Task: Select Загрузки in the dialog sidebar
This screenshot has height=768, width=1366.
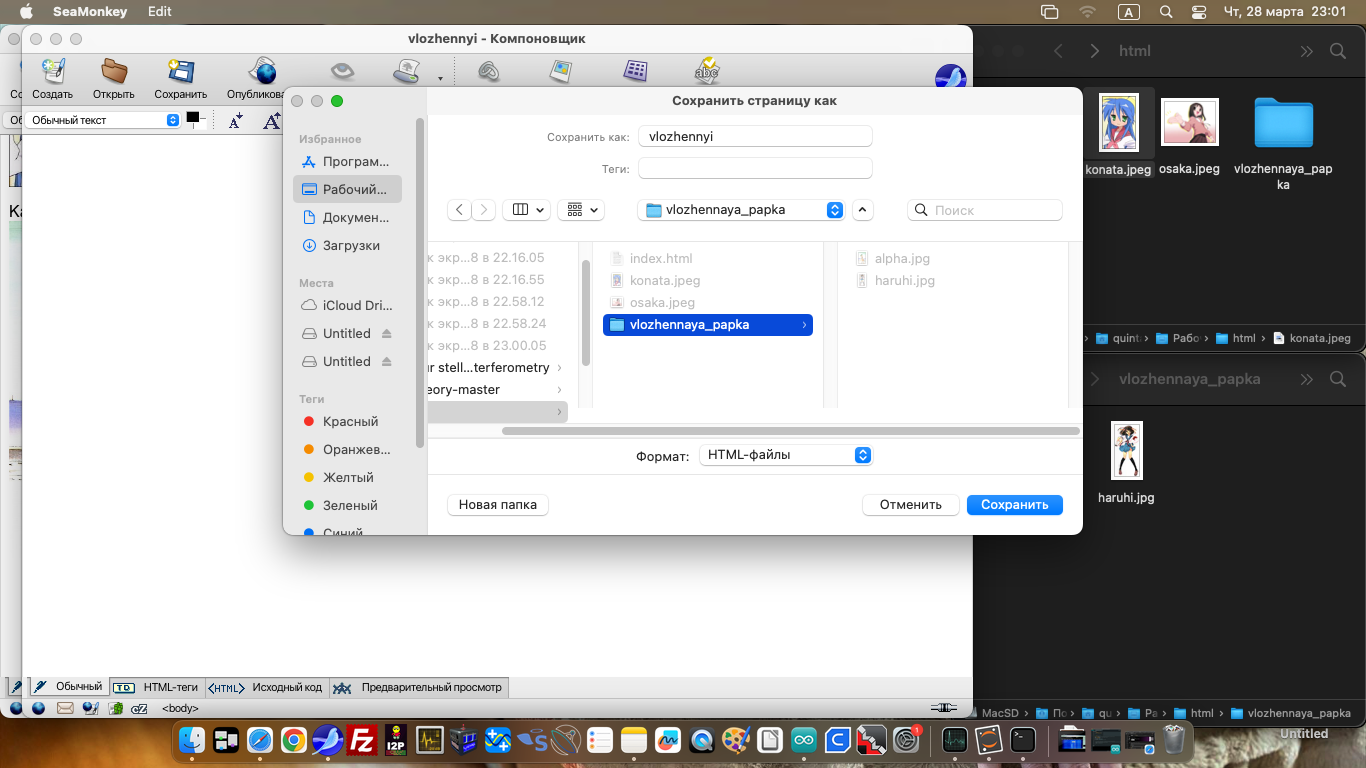Action: click(x=350, y=245)
